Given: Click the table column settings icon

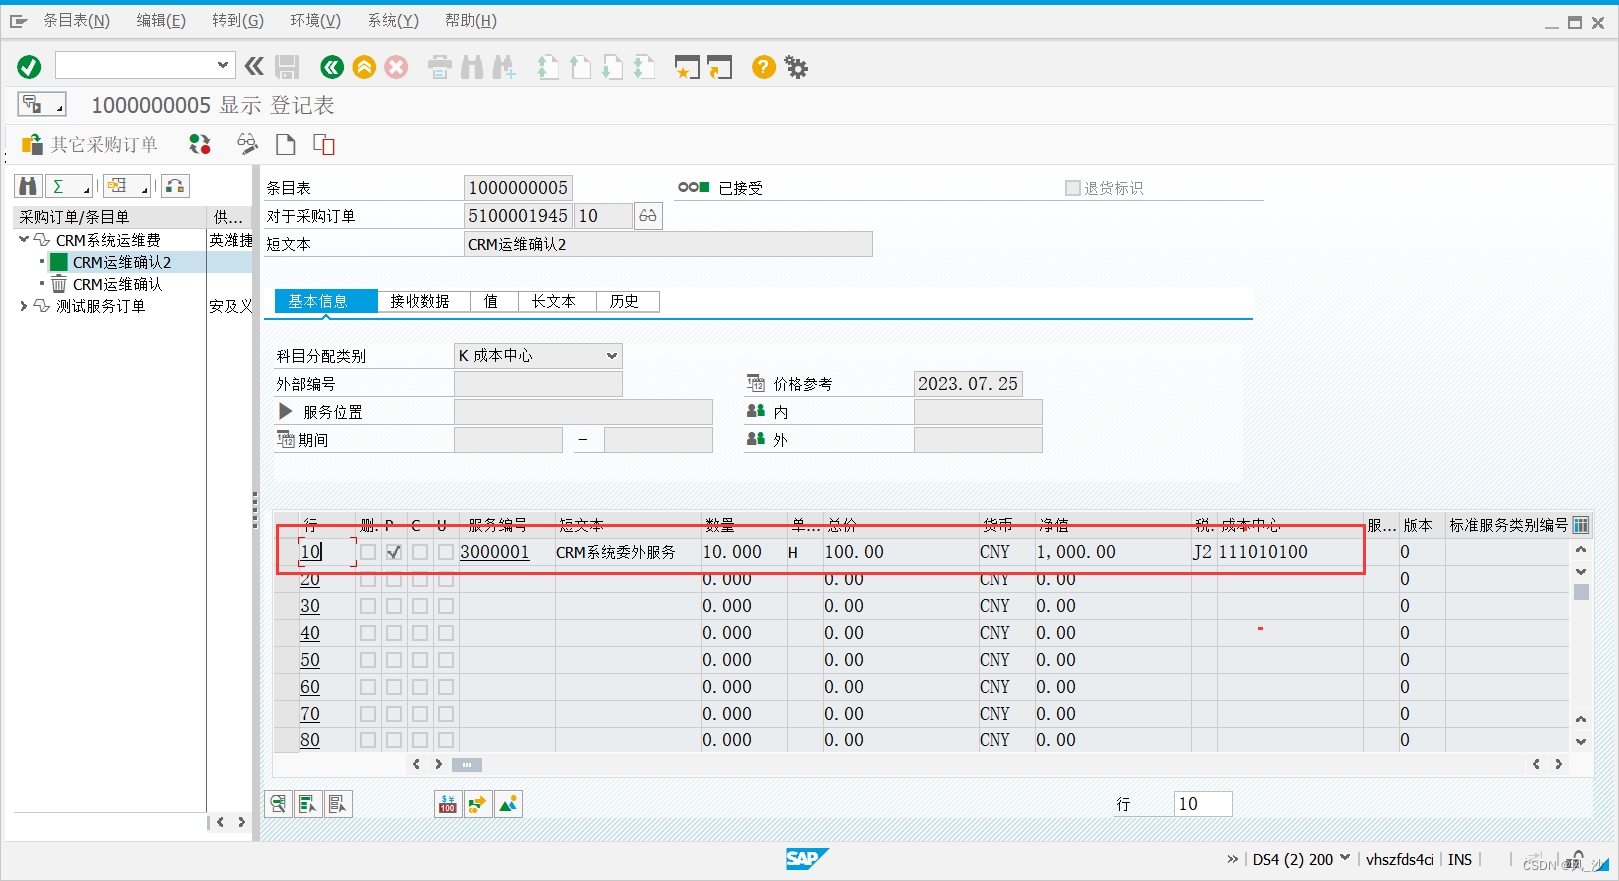Looking at the screenshot, I should click(x=1581, y=525).
